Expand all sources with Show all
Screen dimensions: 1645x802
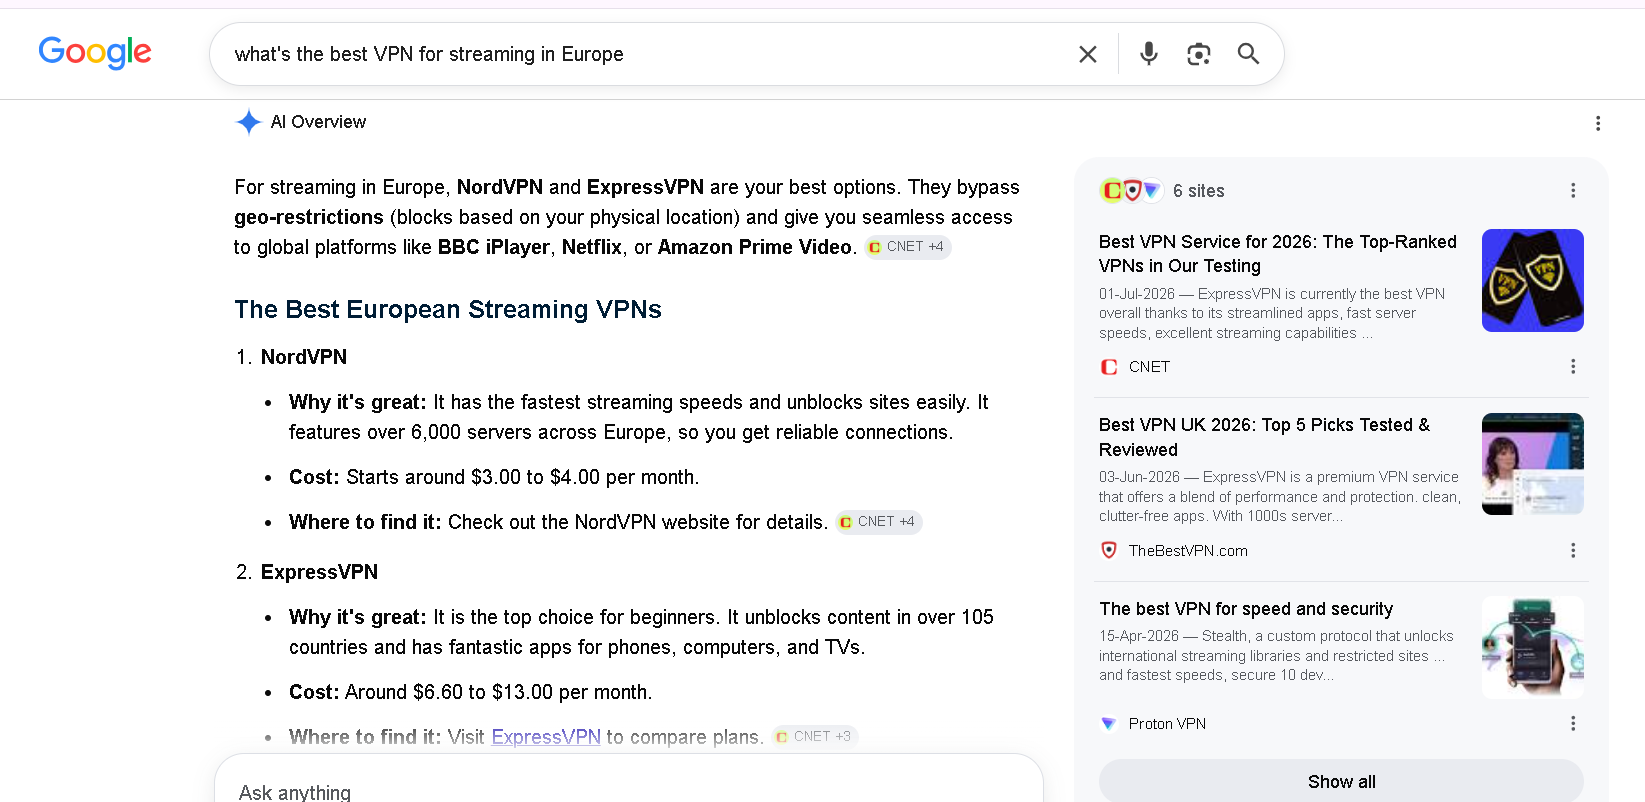(1341, 781)
